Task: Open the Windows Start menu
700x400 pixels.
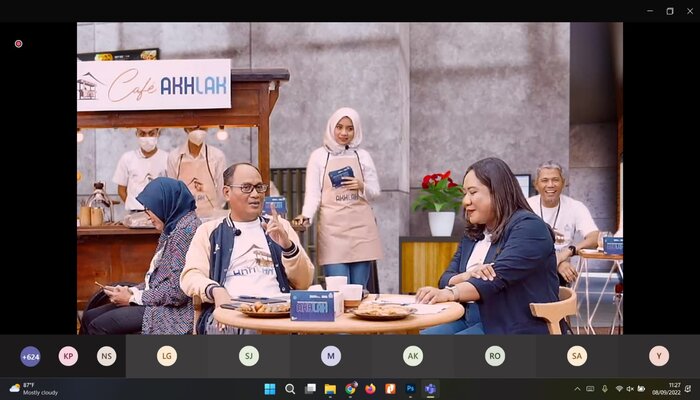Action: [x=270, y=389]
